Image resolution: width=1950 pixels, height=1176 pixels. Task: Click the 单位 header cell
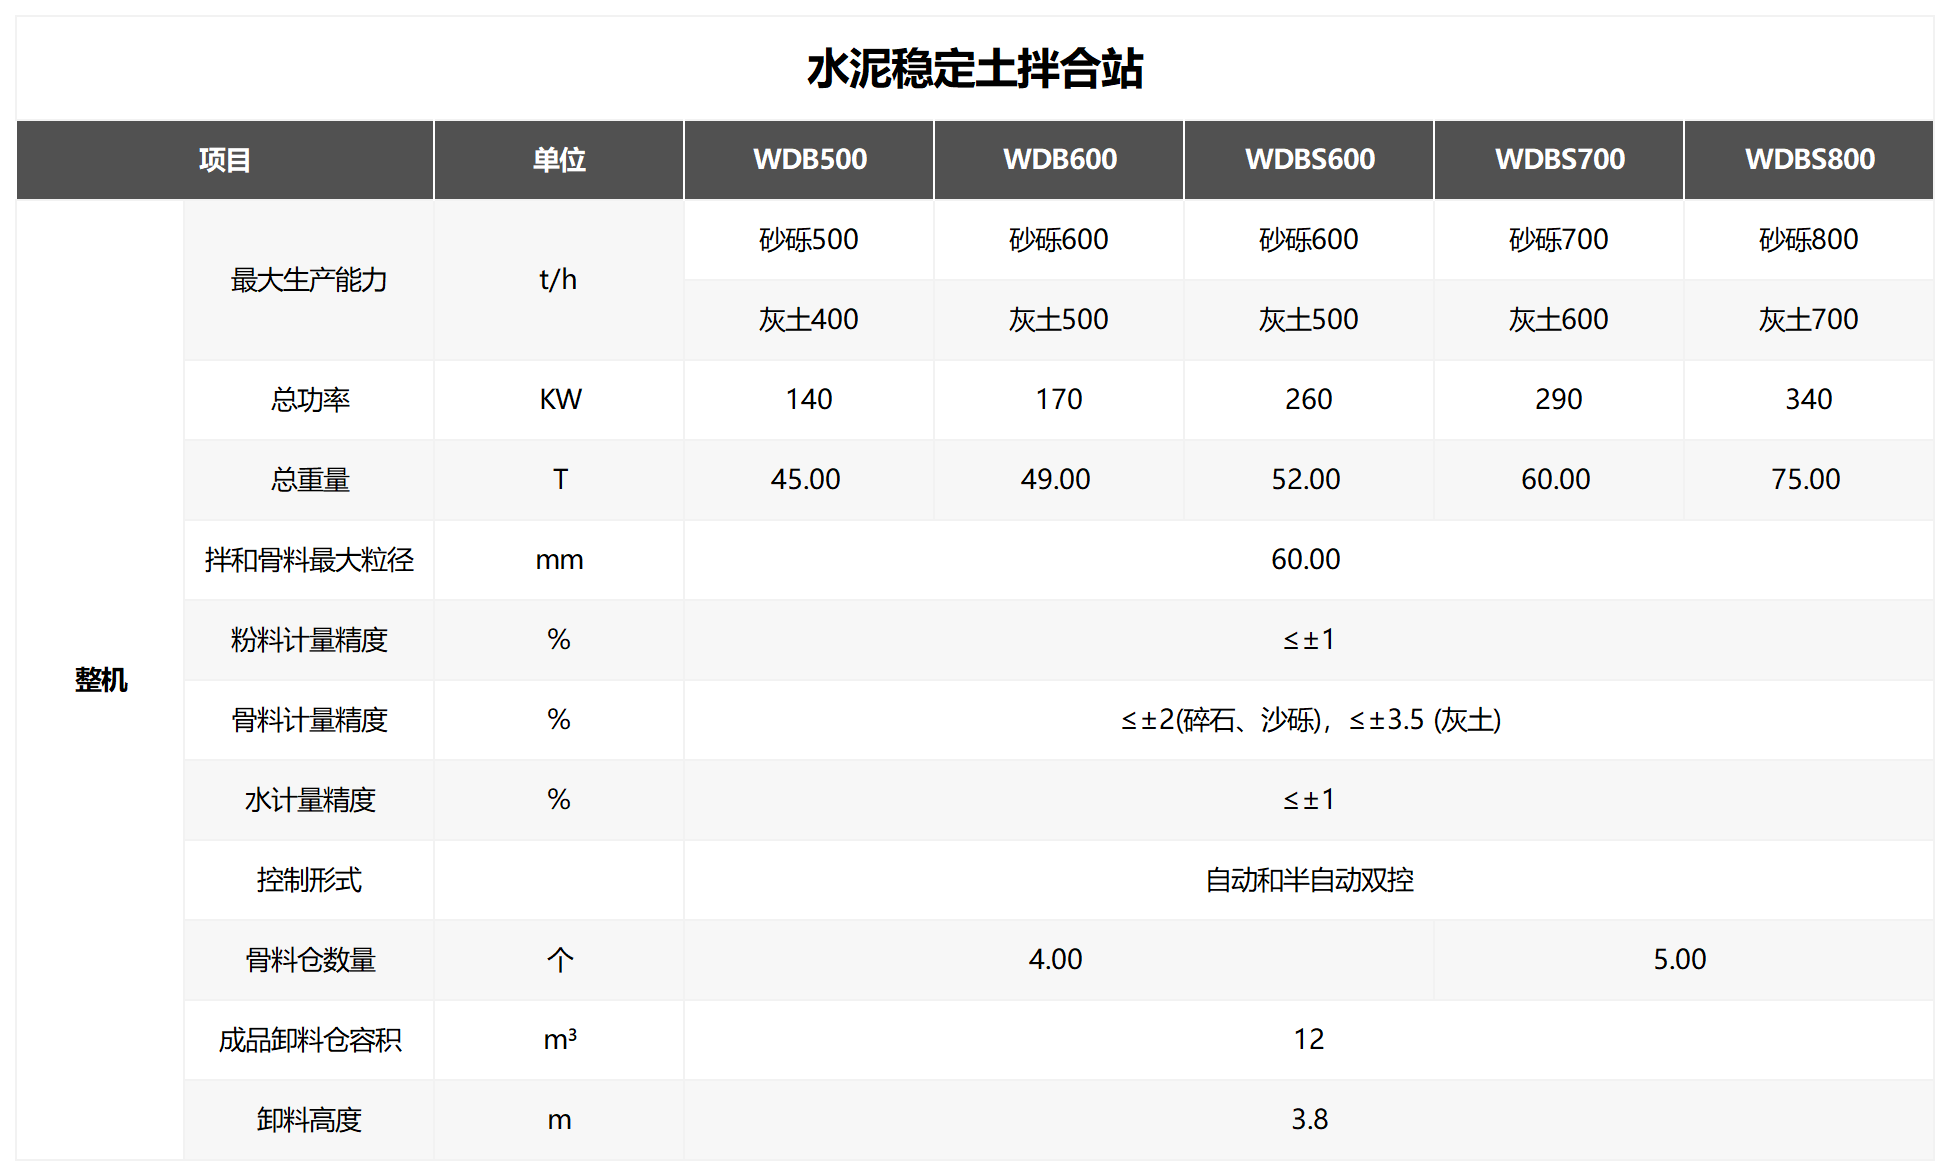click(558, 159)
